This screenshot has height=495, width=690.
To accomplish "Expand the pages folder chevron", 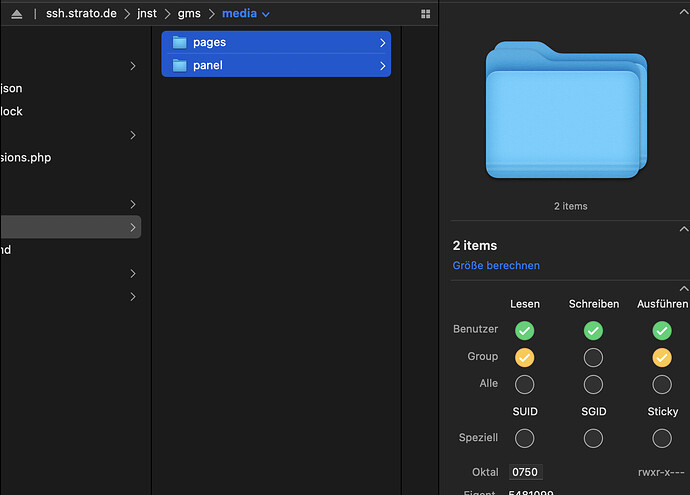I will [382, 43].
